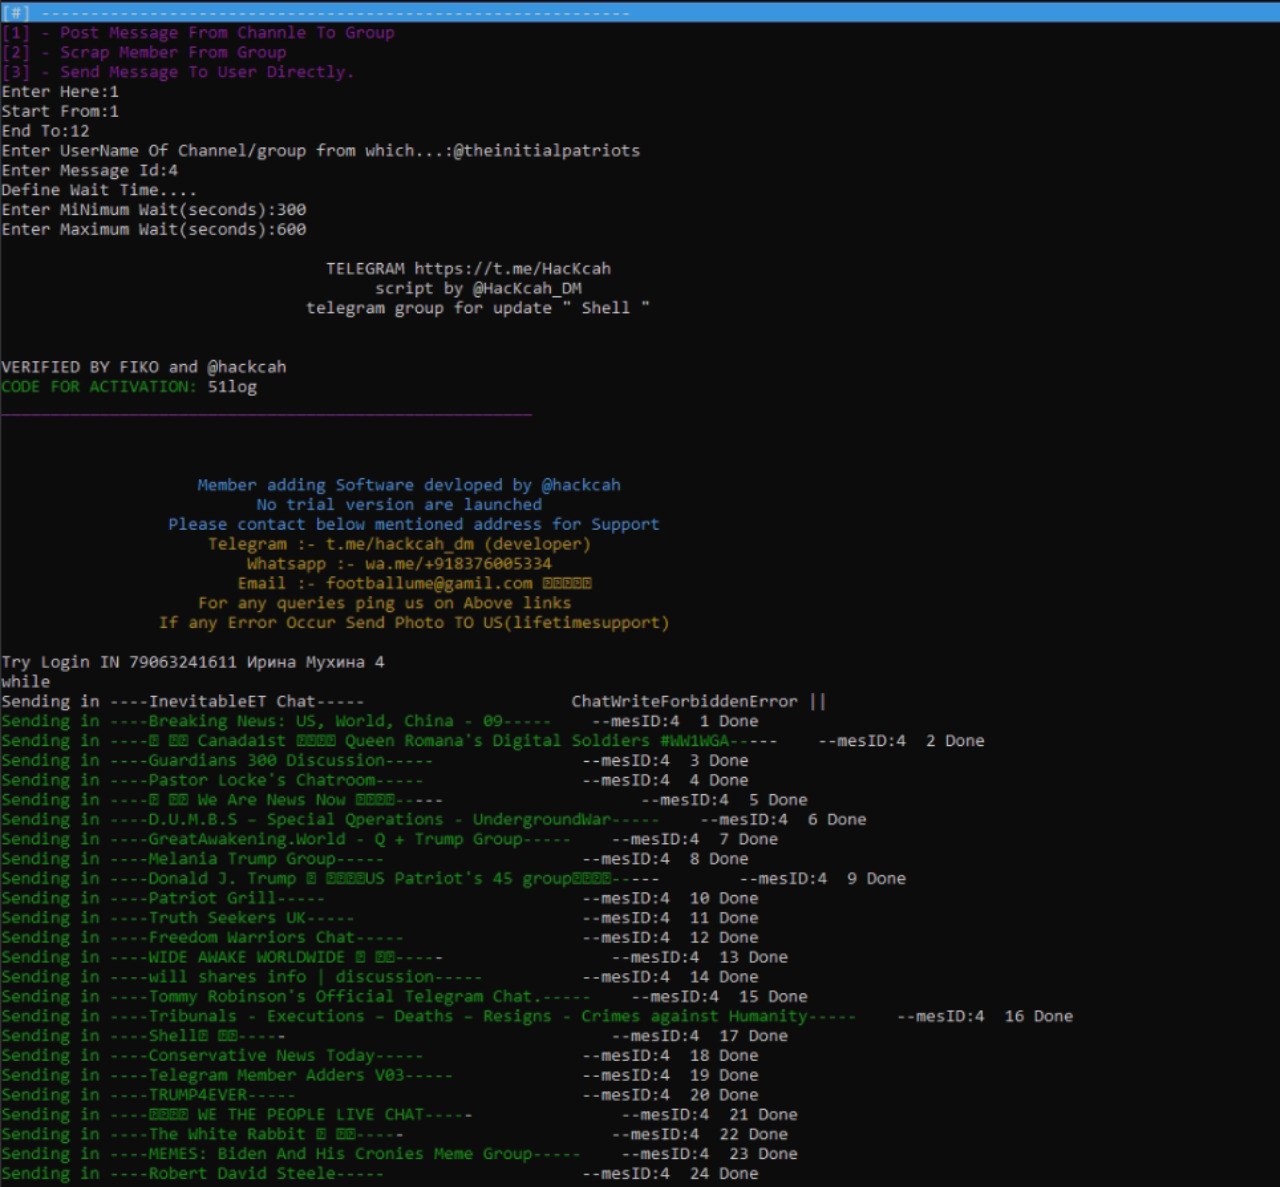Click the 'Donald J. Trump' US Patriot's line
Viewport: 1280px width, 1187px height.
pos(454,879)
